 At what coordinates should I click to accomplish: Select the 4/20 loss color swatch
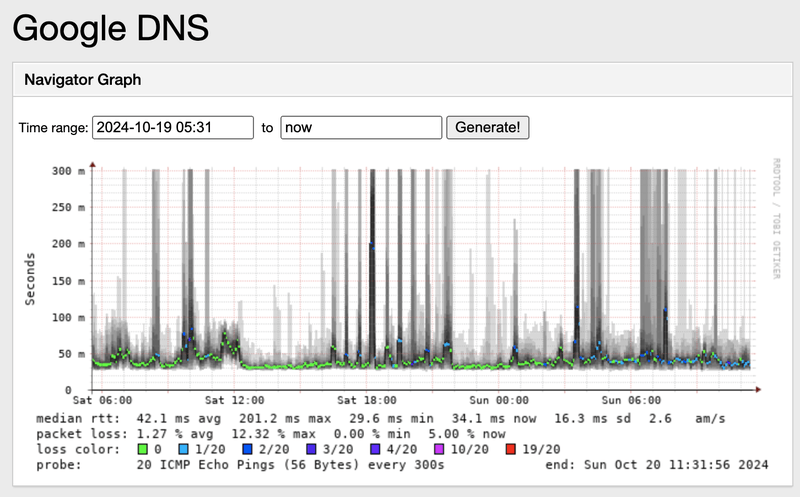coord(375,449)
